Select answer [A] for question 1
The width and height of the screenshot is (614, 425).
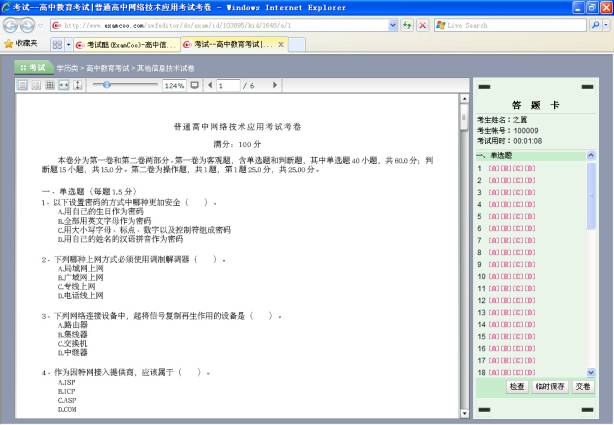pyautogui.click(x=493, y=168)
